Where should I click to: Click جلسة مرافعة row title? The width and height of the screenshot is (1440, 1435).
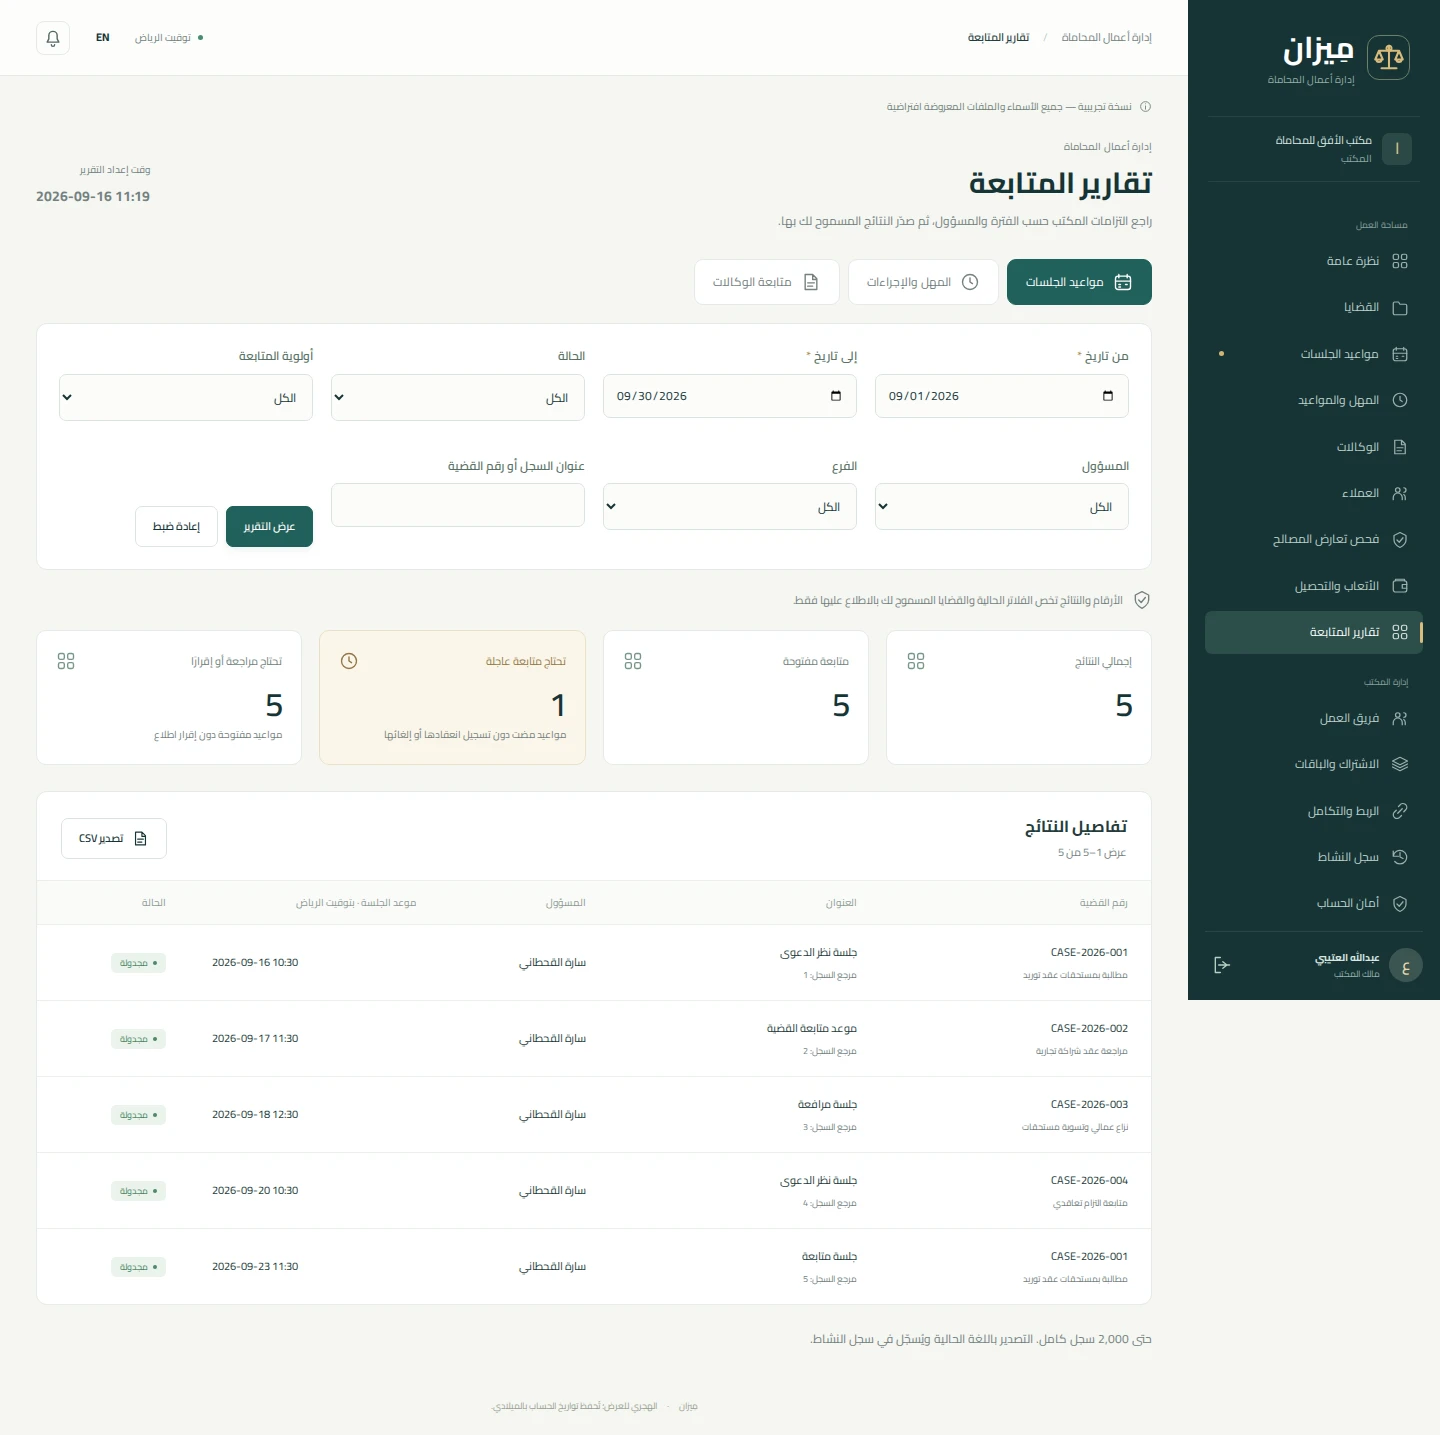coord(827,1105)
